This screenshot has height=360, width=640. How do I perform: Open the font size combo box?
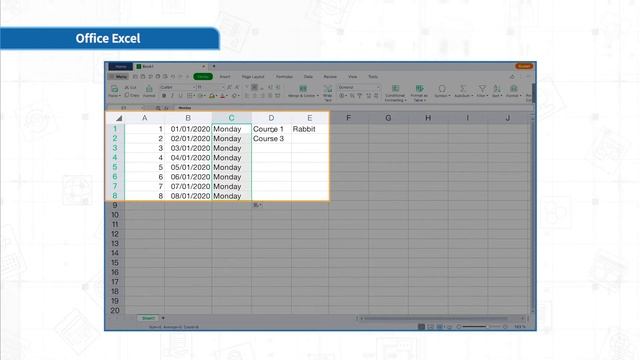point(211,87)
